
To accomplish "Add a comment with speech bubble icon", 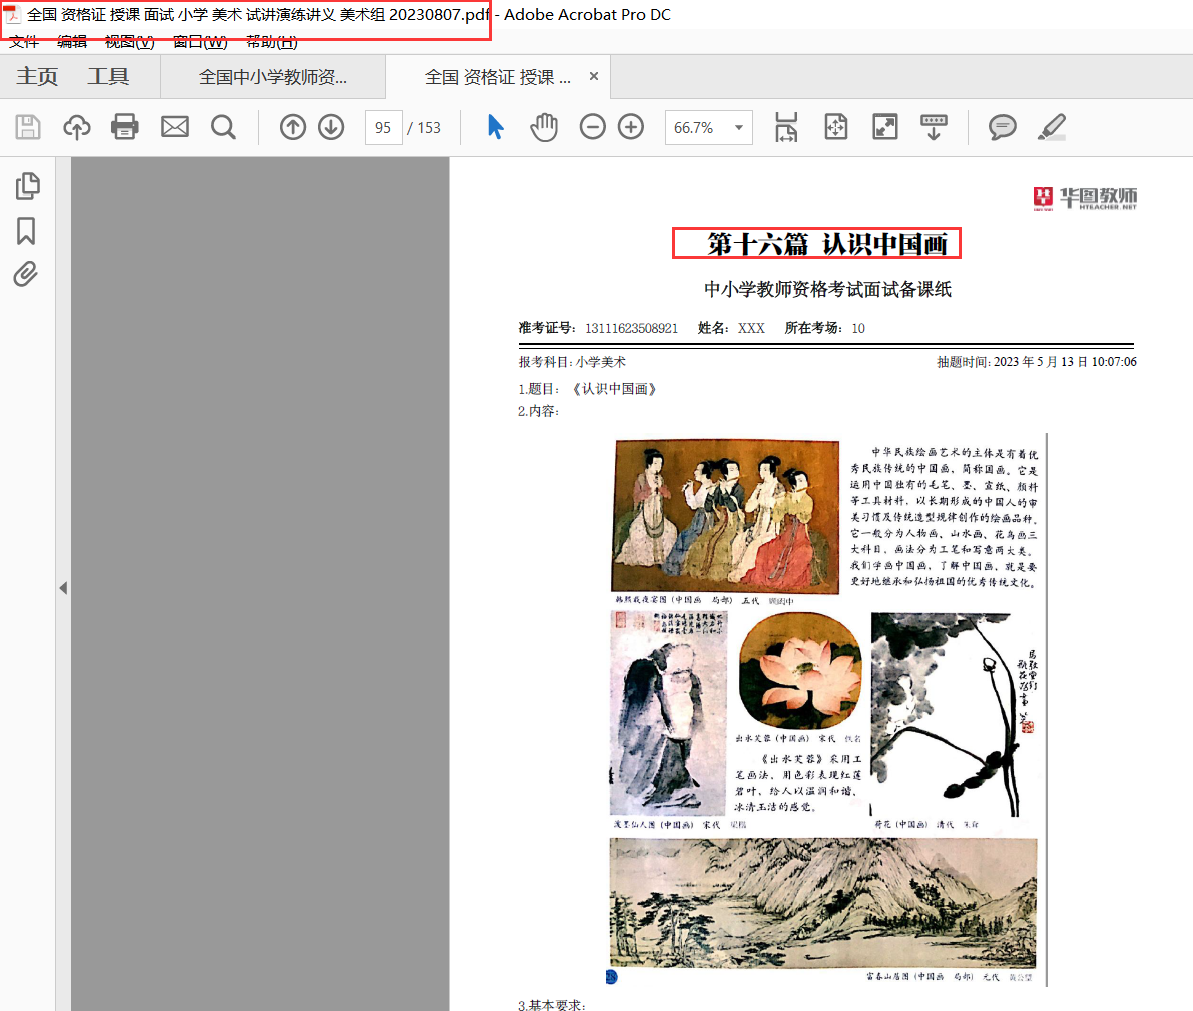I will (x=1002, y=127).
